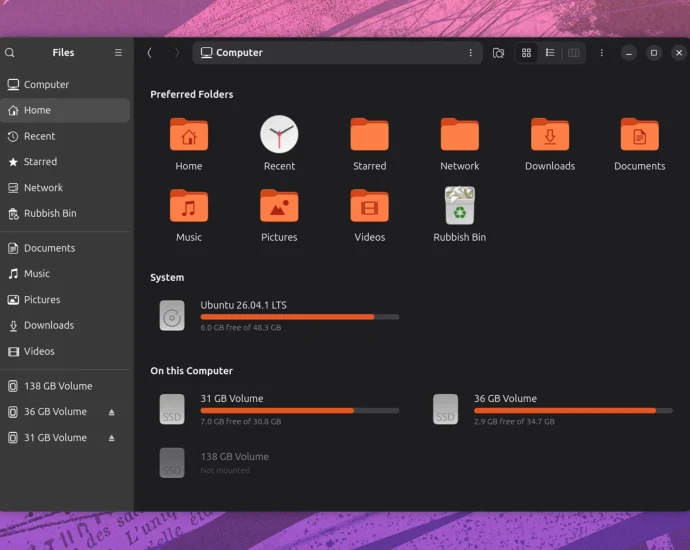Click the 'Preferred Folders' heading

(x=191, y=94)
